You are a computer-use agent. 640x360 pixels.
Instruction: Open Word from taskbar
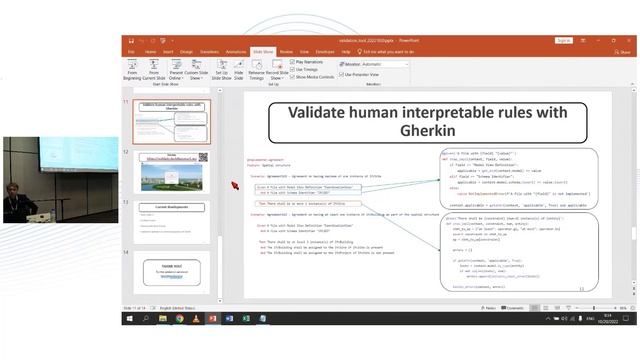click(x=229, y=318)
